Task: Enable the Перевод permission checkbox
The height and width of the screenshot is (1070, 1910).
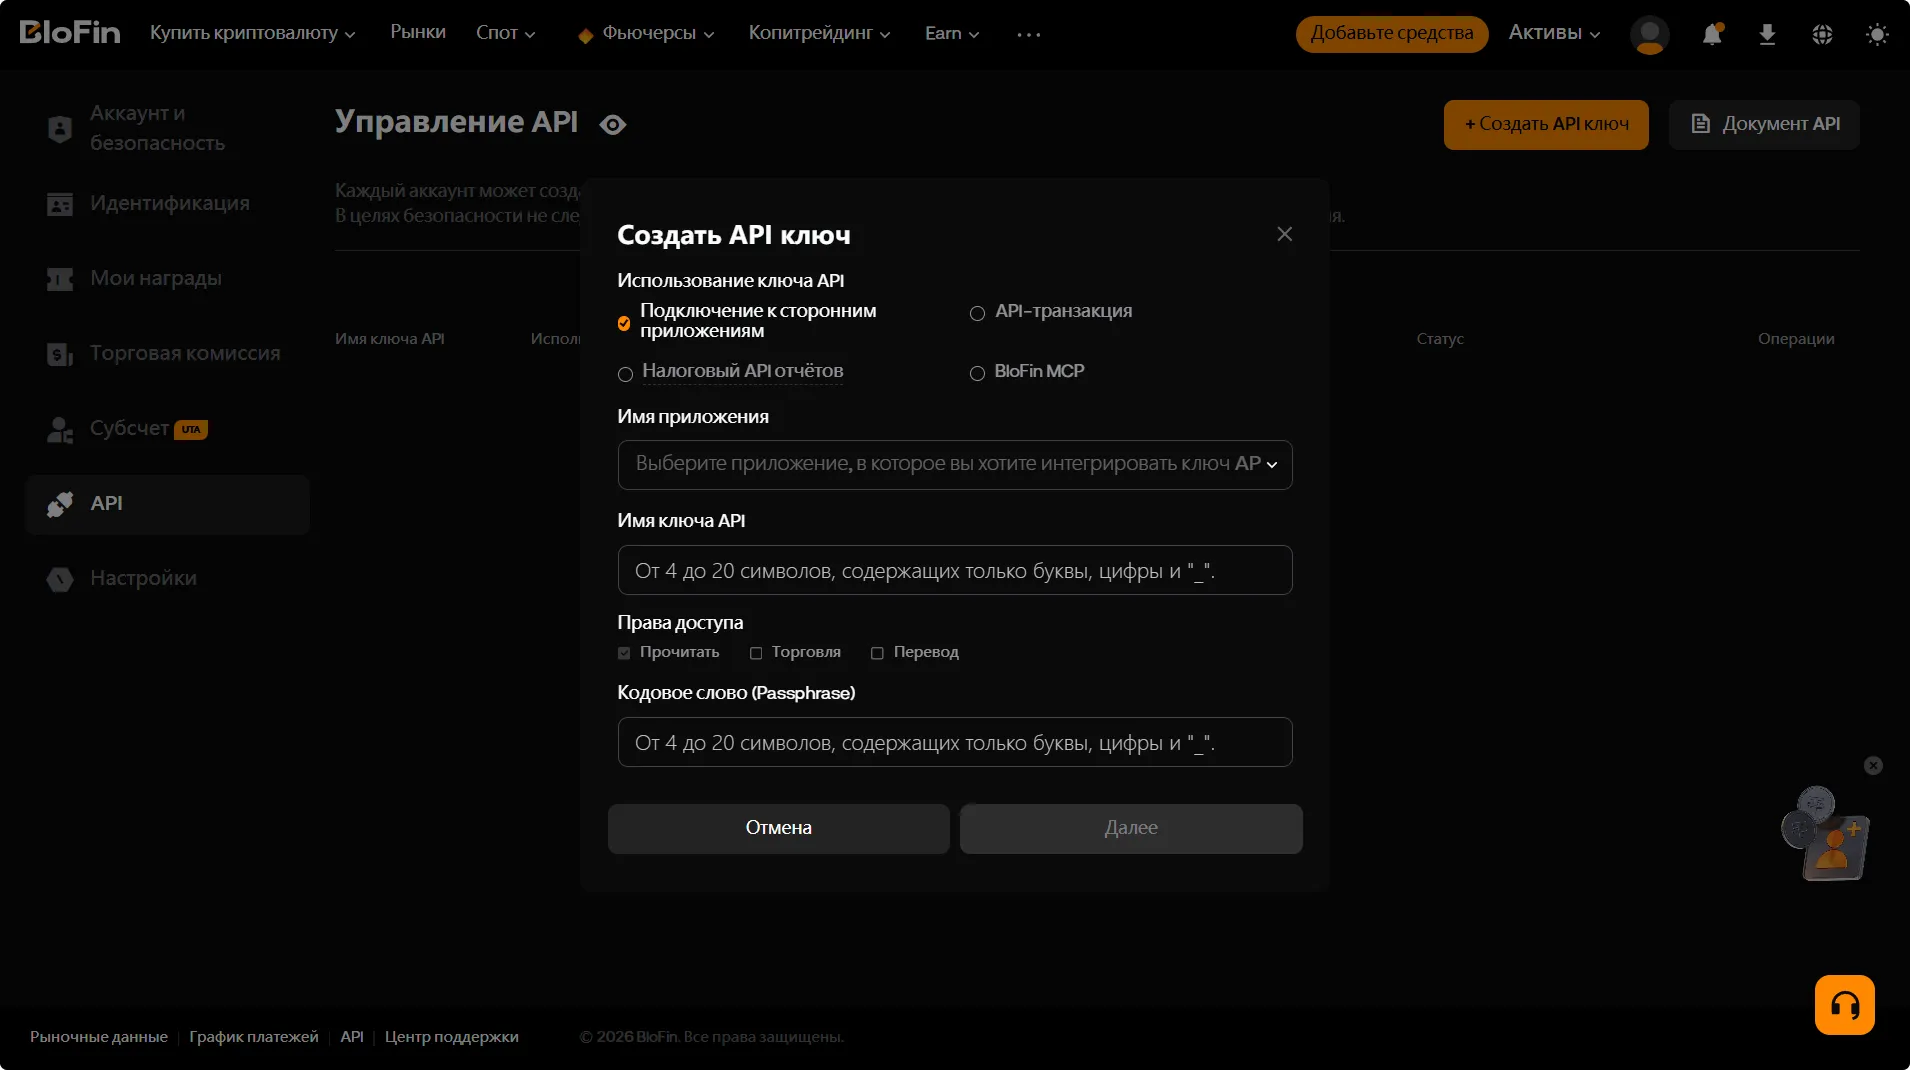Action: 877,653
